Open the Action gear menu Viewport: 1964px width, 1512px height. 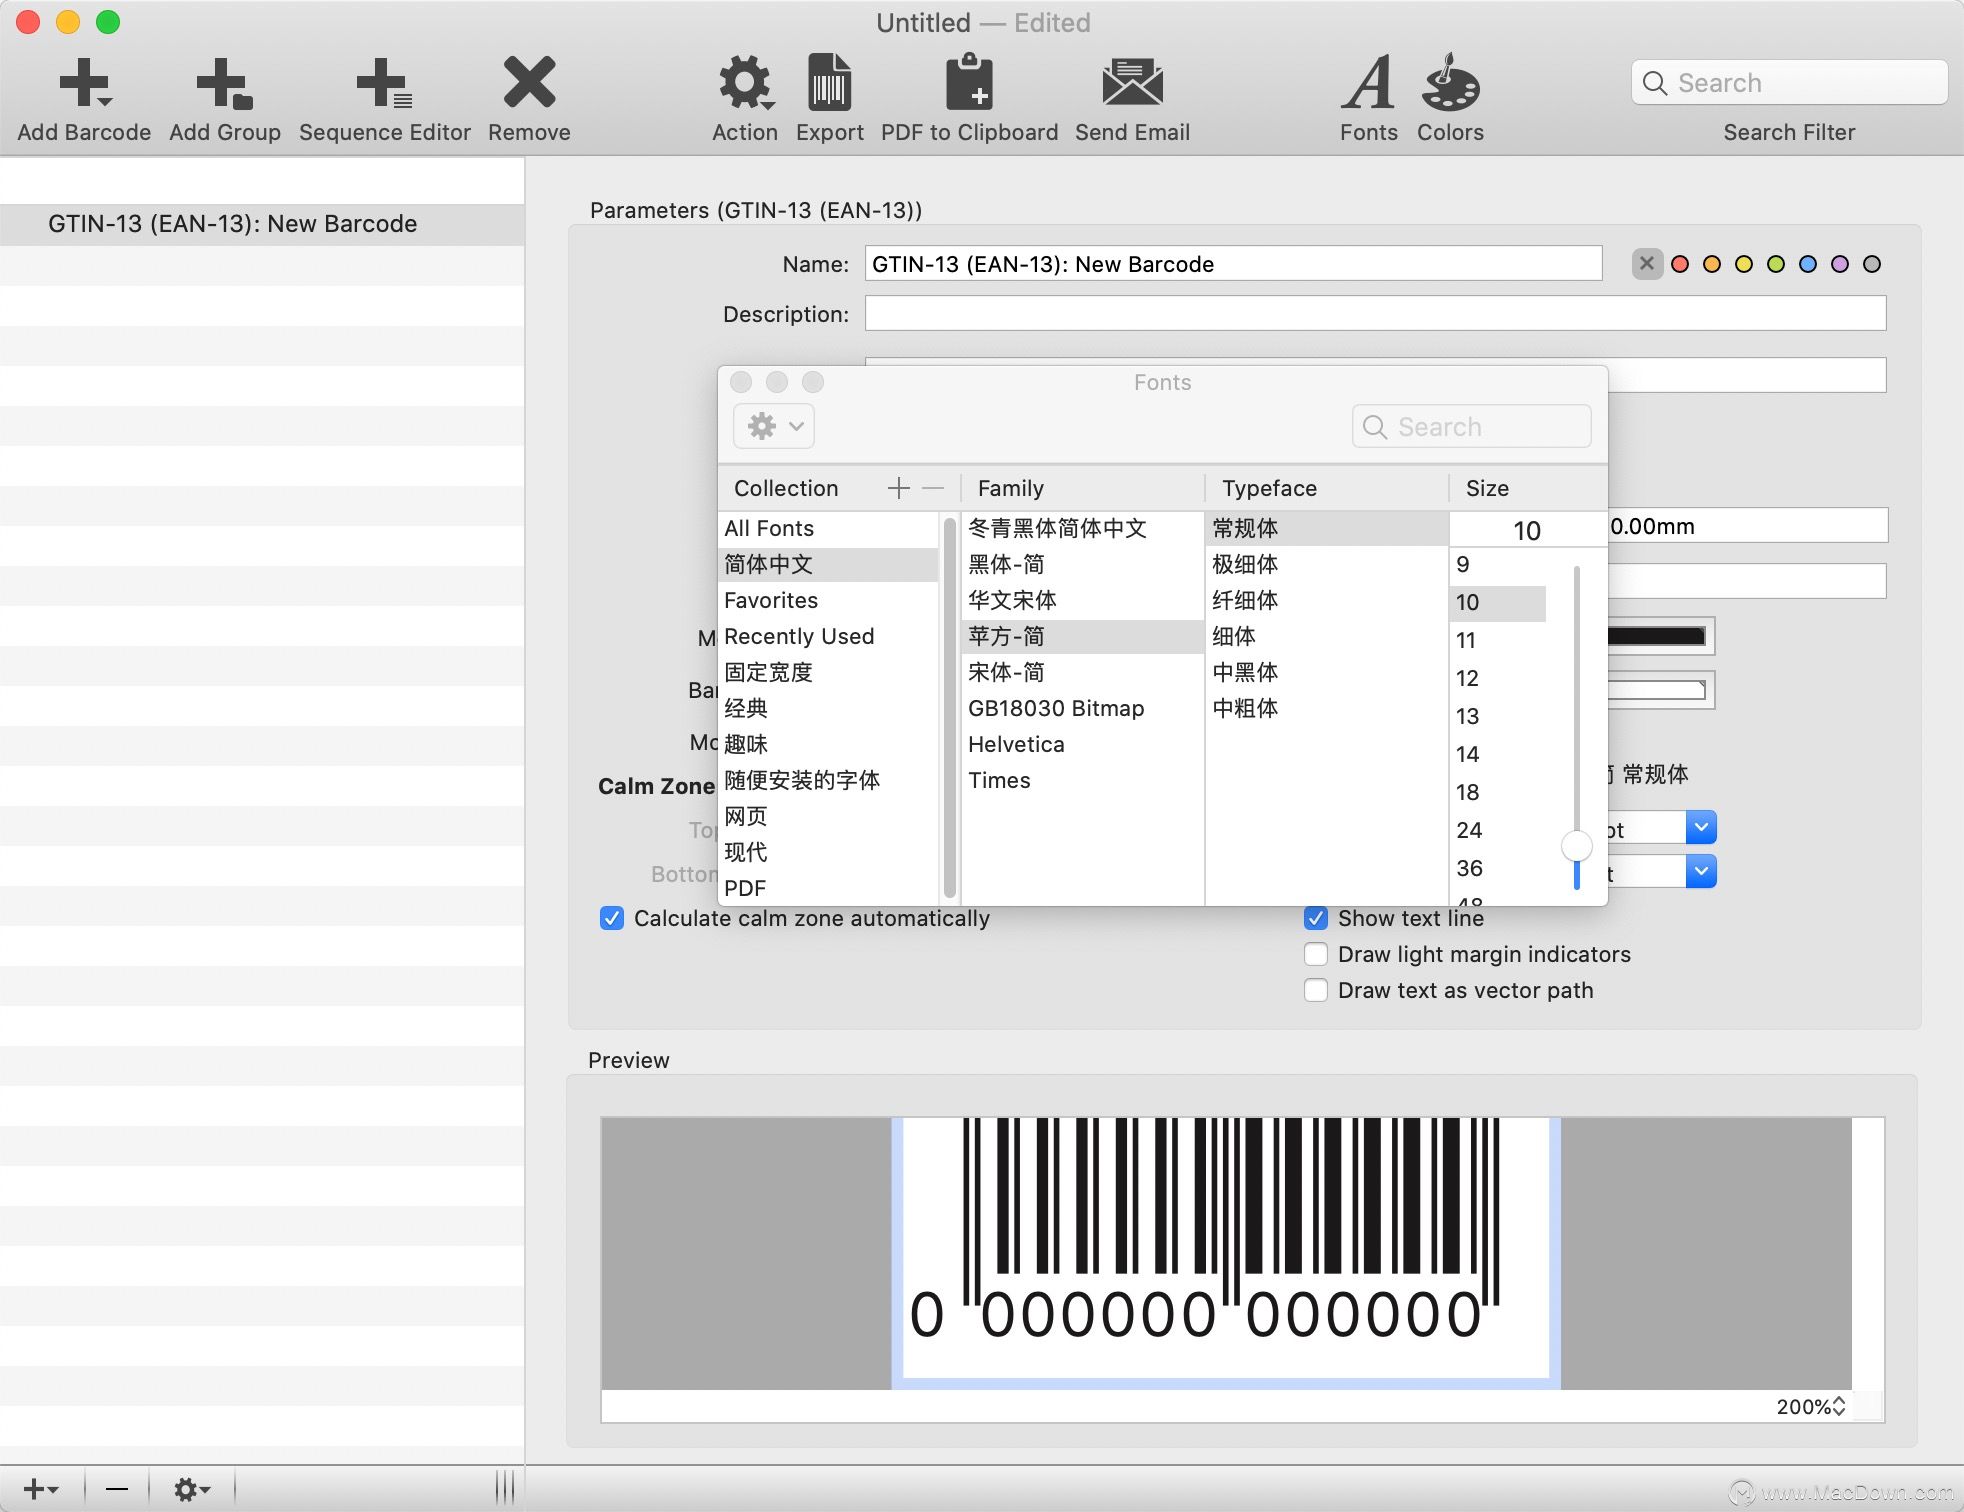[x=745, y=83]
